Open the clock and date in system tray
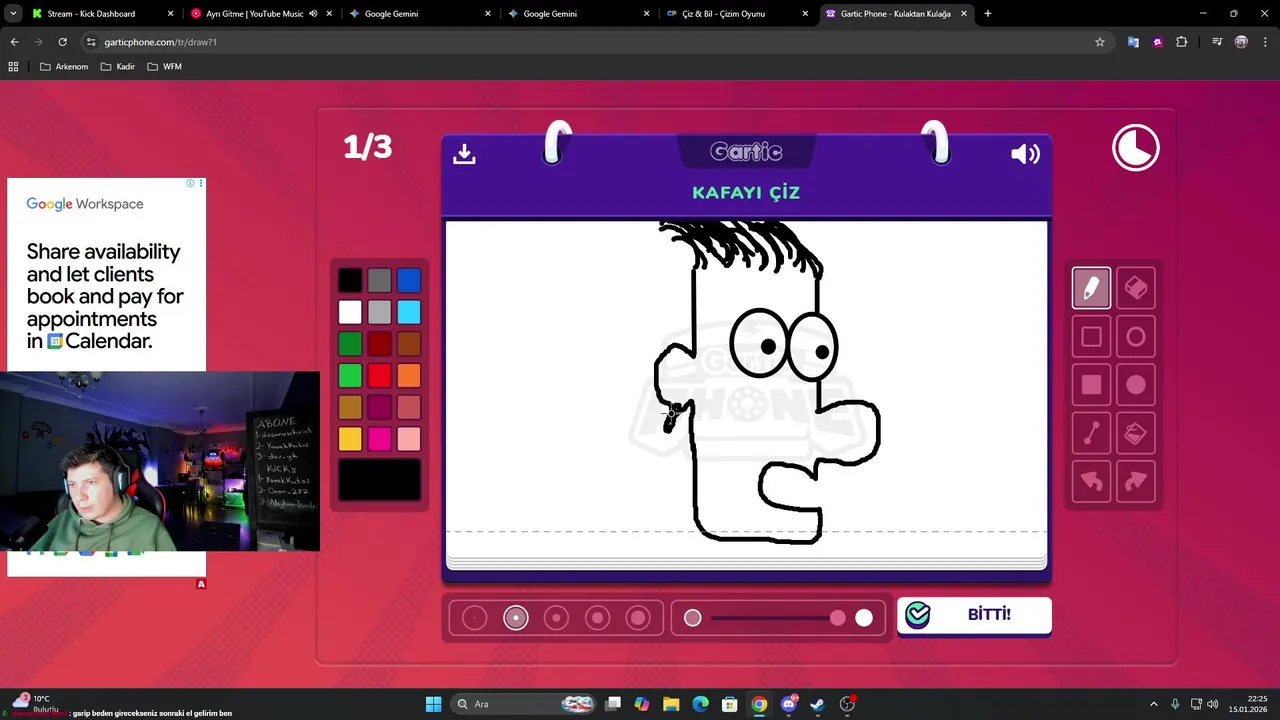Image resolution: width=1280 pixels, height=720 pixels. pyautogui.click(x=1249, y=704)
